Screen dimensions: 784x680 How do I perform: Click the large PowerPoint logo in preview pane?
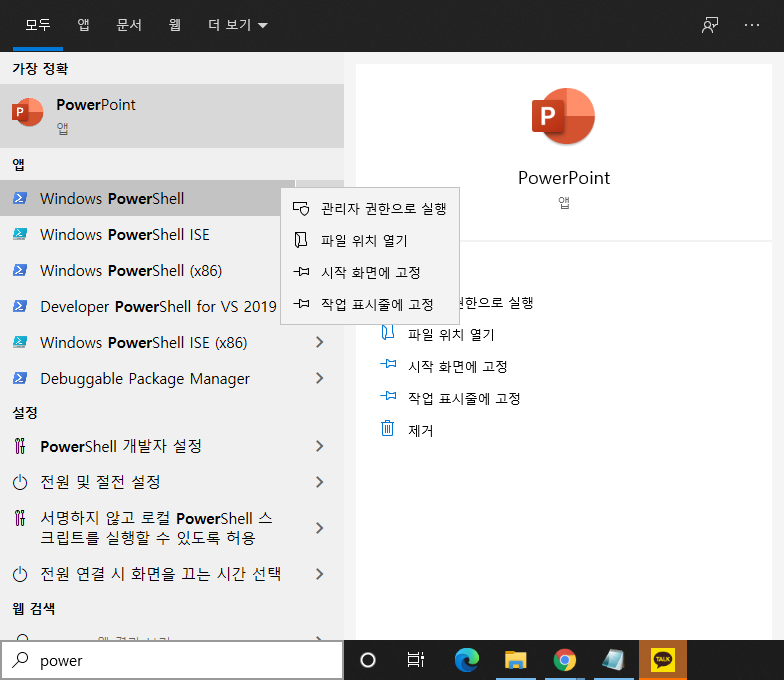tap(564, 116)
